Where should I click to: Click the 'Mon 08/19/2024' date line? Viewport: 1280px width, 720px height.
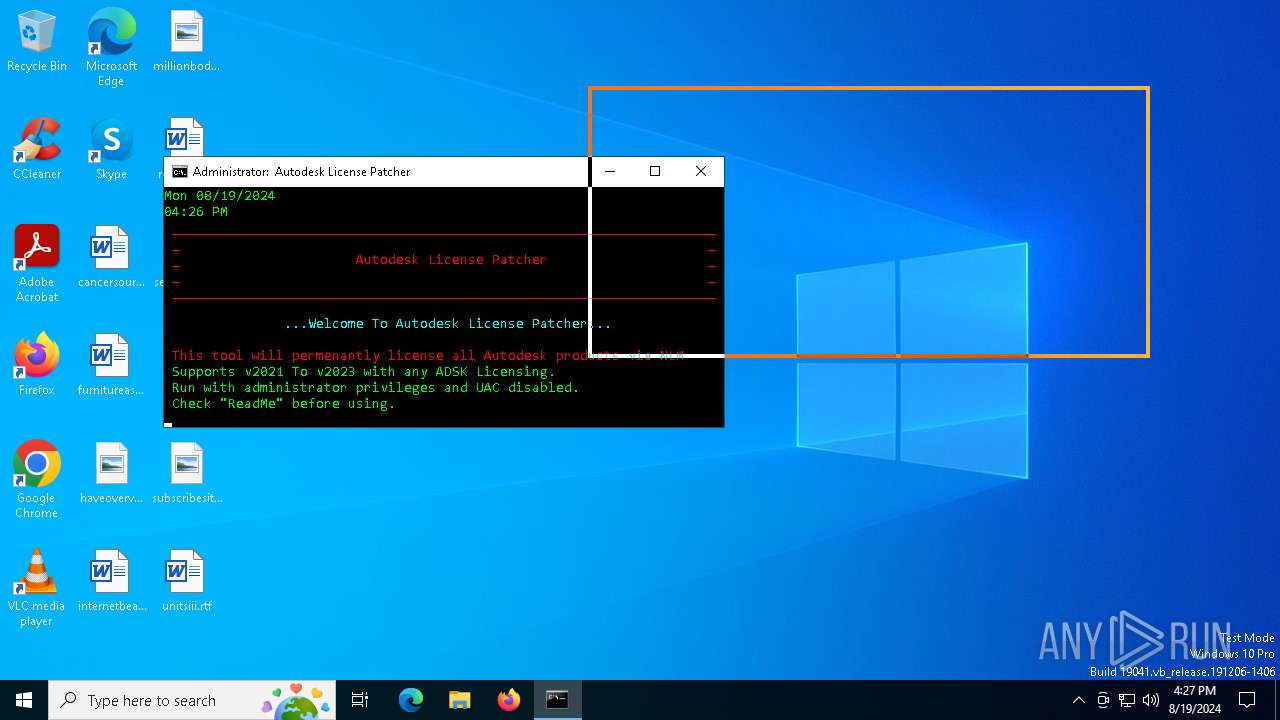(x=219, y=196)
